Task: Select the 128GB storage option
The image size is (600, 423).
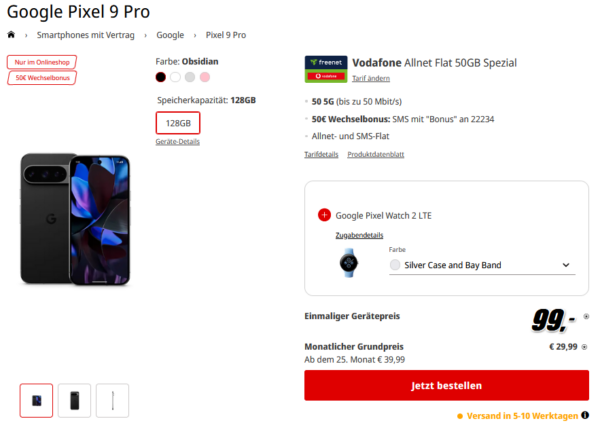Action: click(x=178, y=123)
